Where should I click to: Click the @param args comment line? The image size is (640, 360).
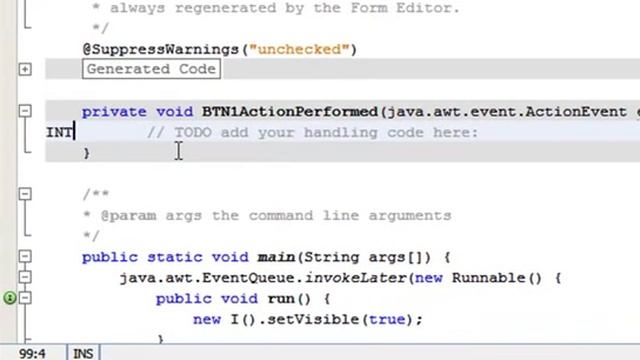click(267, 216)
